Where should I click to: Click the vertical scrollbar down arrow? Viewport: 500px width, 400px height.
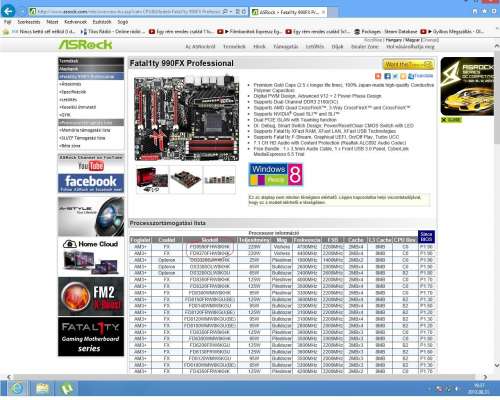click(x=497, y=365)
